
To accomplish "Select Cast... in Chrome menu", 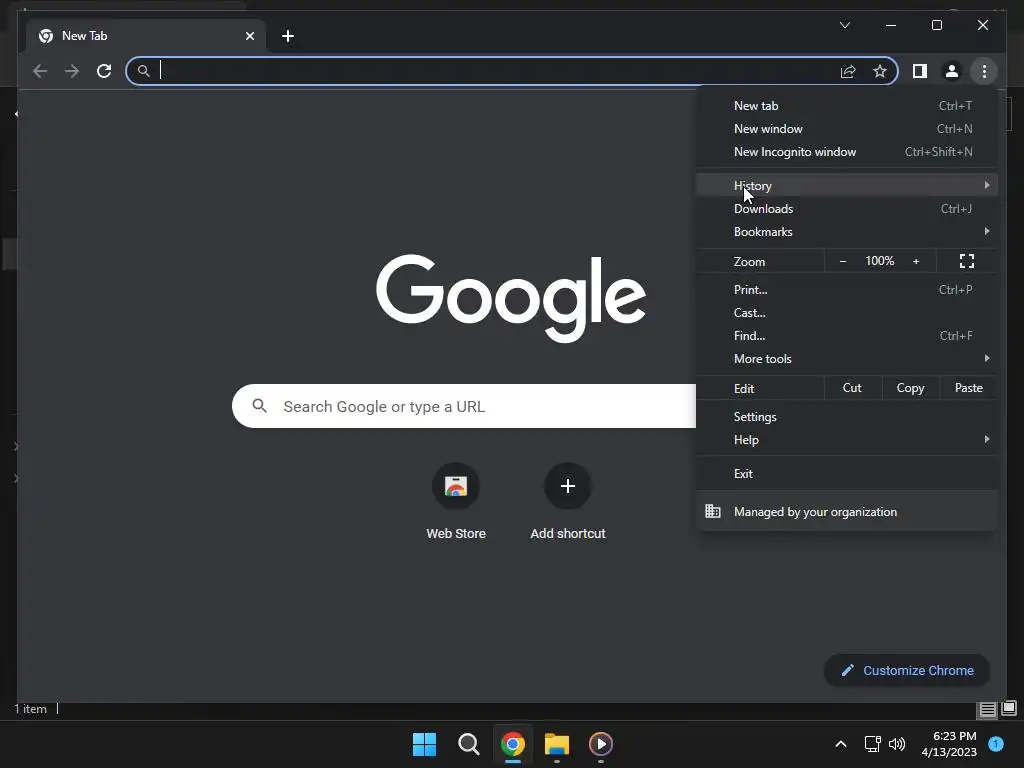I will point(846,312).
